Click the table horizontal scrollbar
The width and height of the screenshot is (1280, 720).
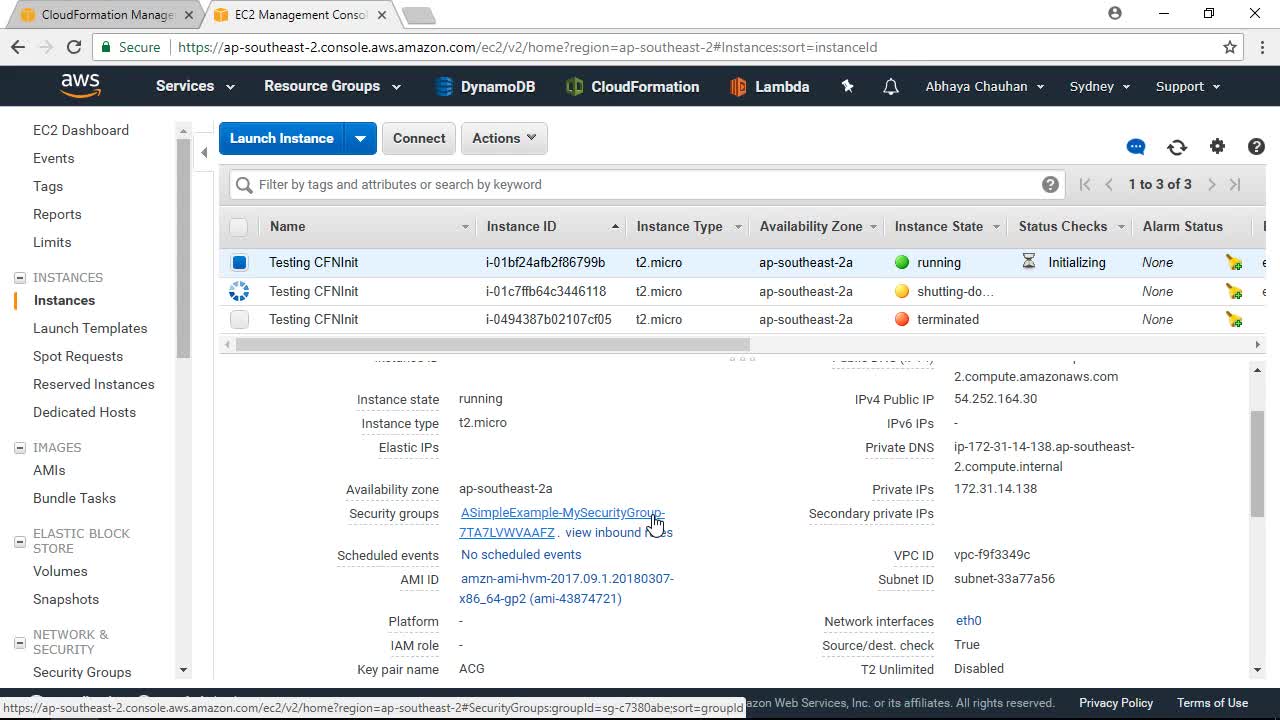point(492,344)
